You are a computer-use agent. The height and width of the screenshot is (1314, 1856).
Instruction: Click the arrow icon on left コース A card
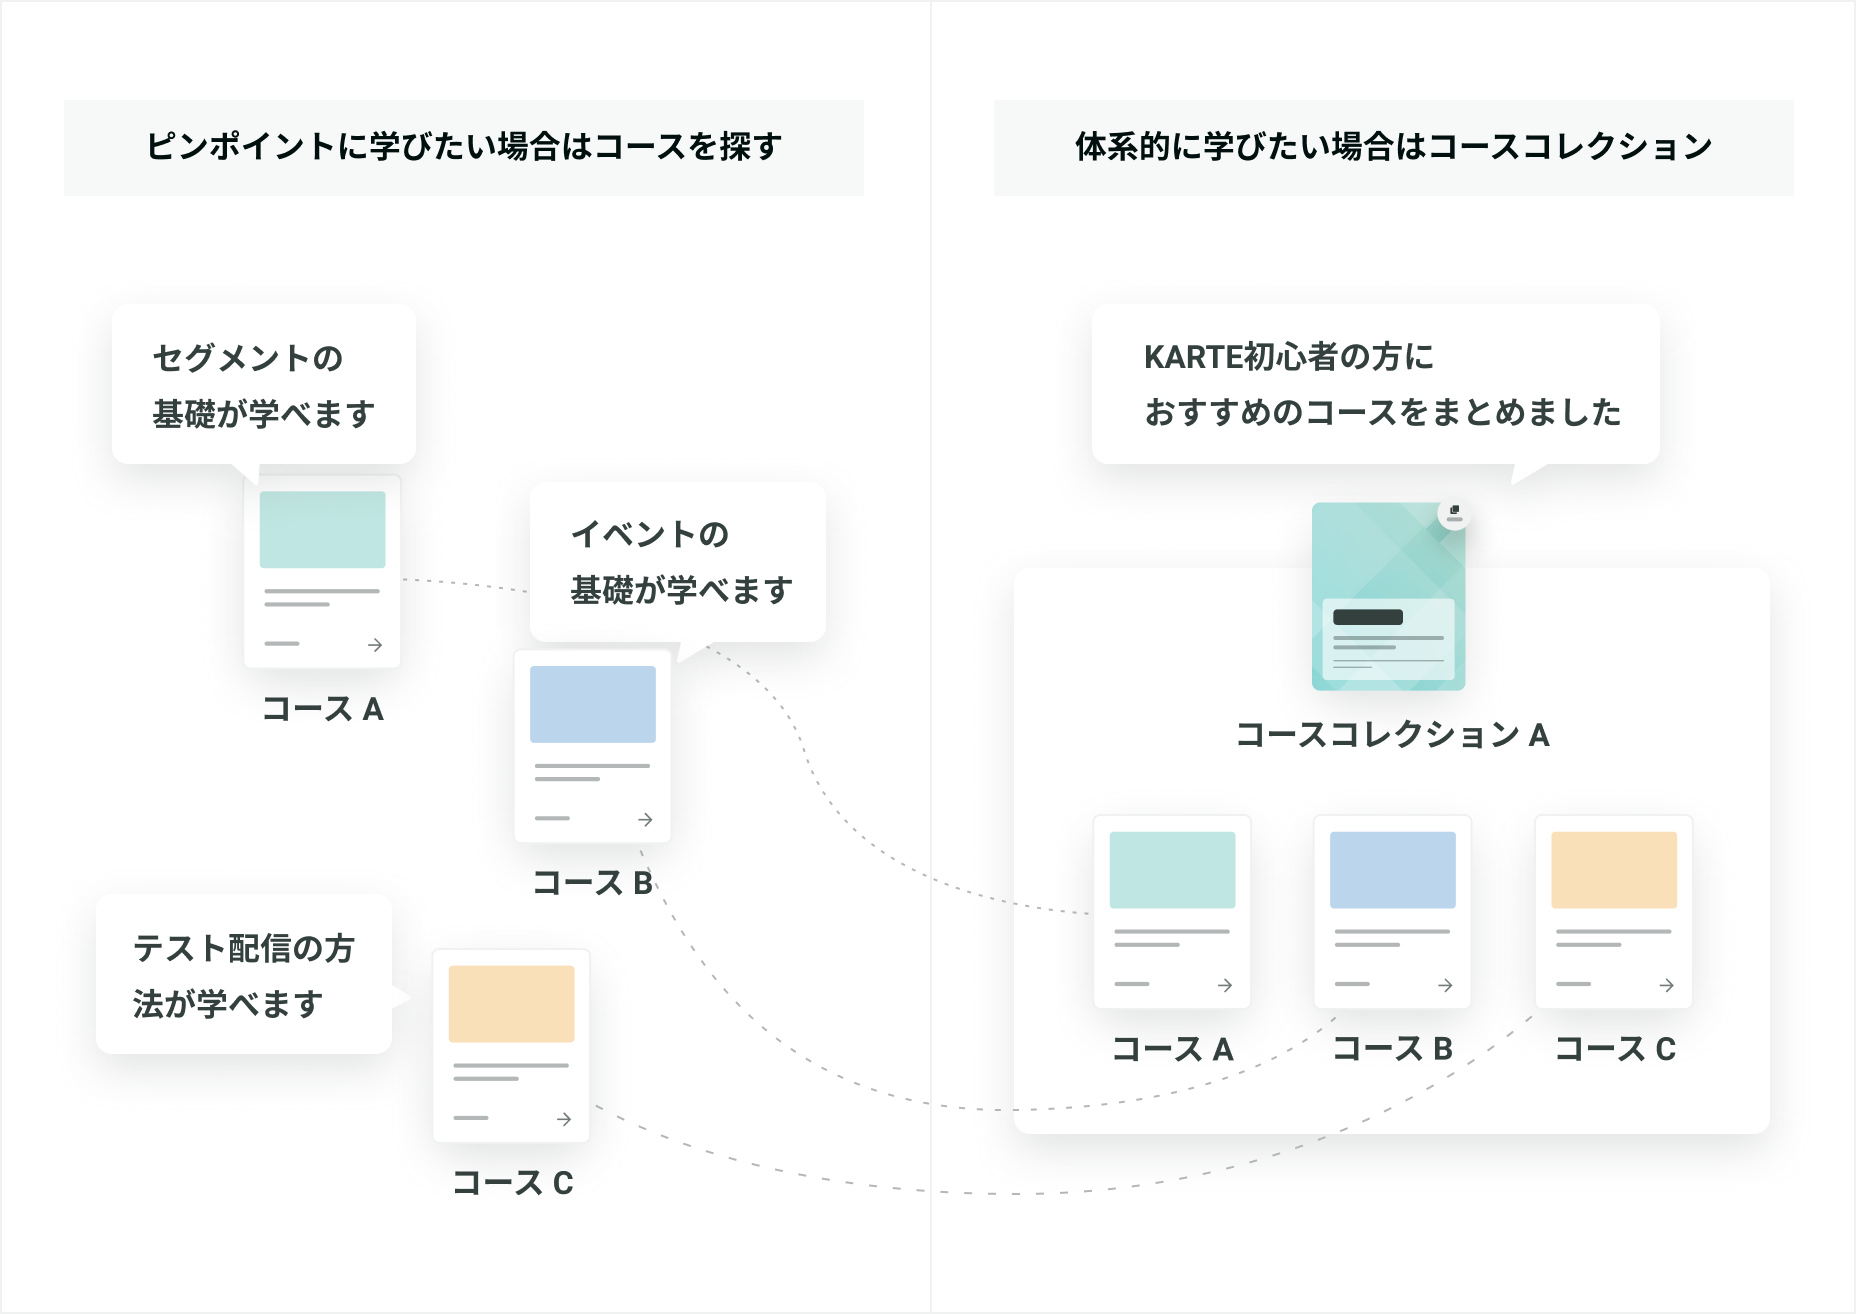point(375,645)
